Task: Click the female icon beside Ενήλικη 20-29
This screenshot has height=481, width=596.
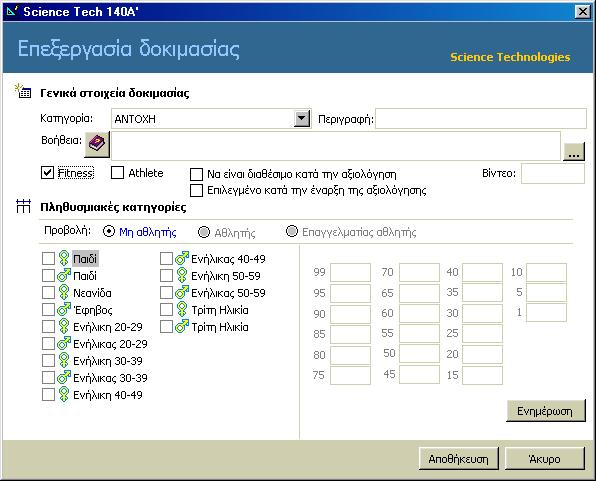Action: (64, 327)
